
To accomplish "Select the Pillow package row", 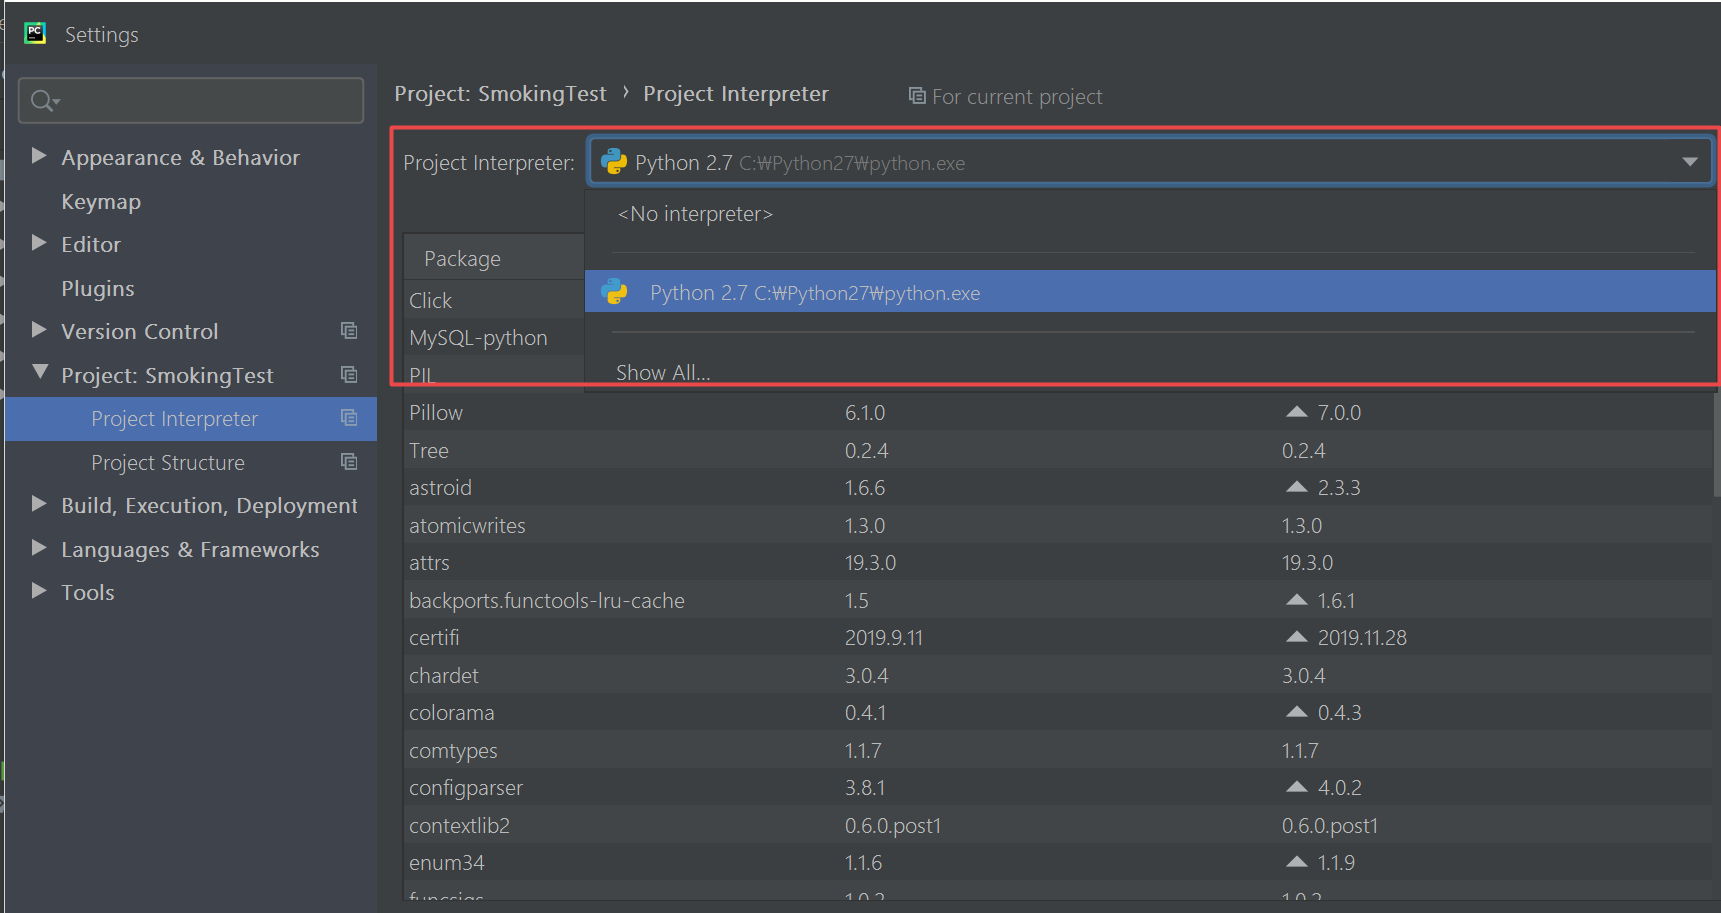I will pyautogui.click(x=1058, y=412).
